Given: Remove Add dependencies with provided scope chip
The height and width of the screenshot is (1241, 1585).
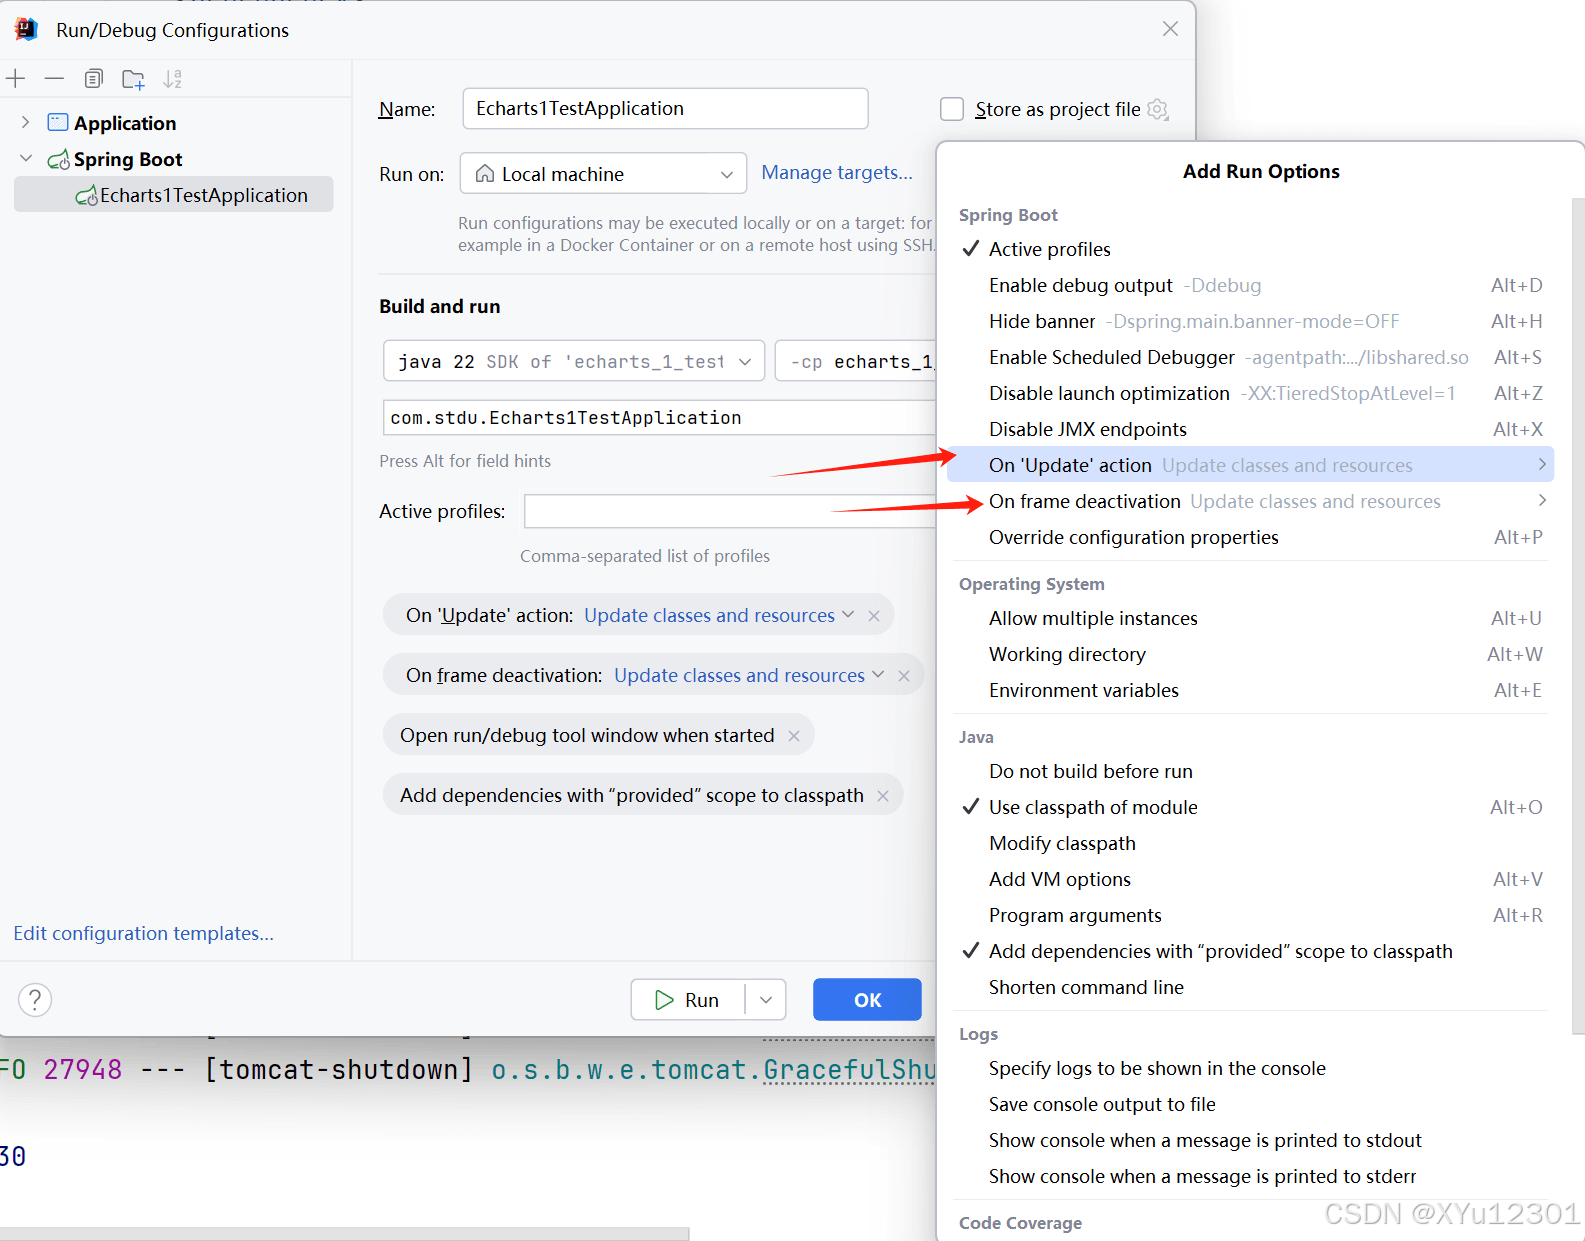Looking at the screenshot, I should click(x=883, y=796).
